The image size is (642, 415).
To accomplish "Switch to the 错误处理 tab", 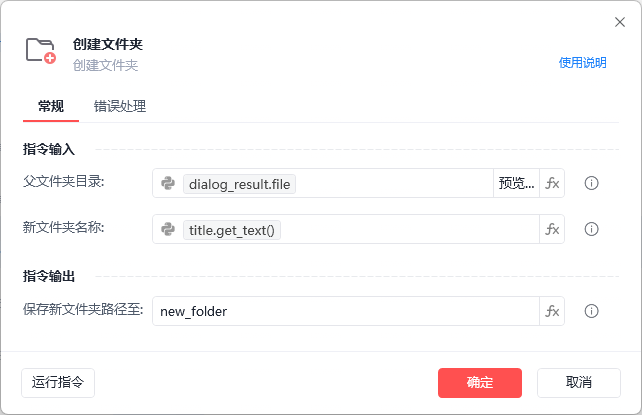I will [120, 106].
